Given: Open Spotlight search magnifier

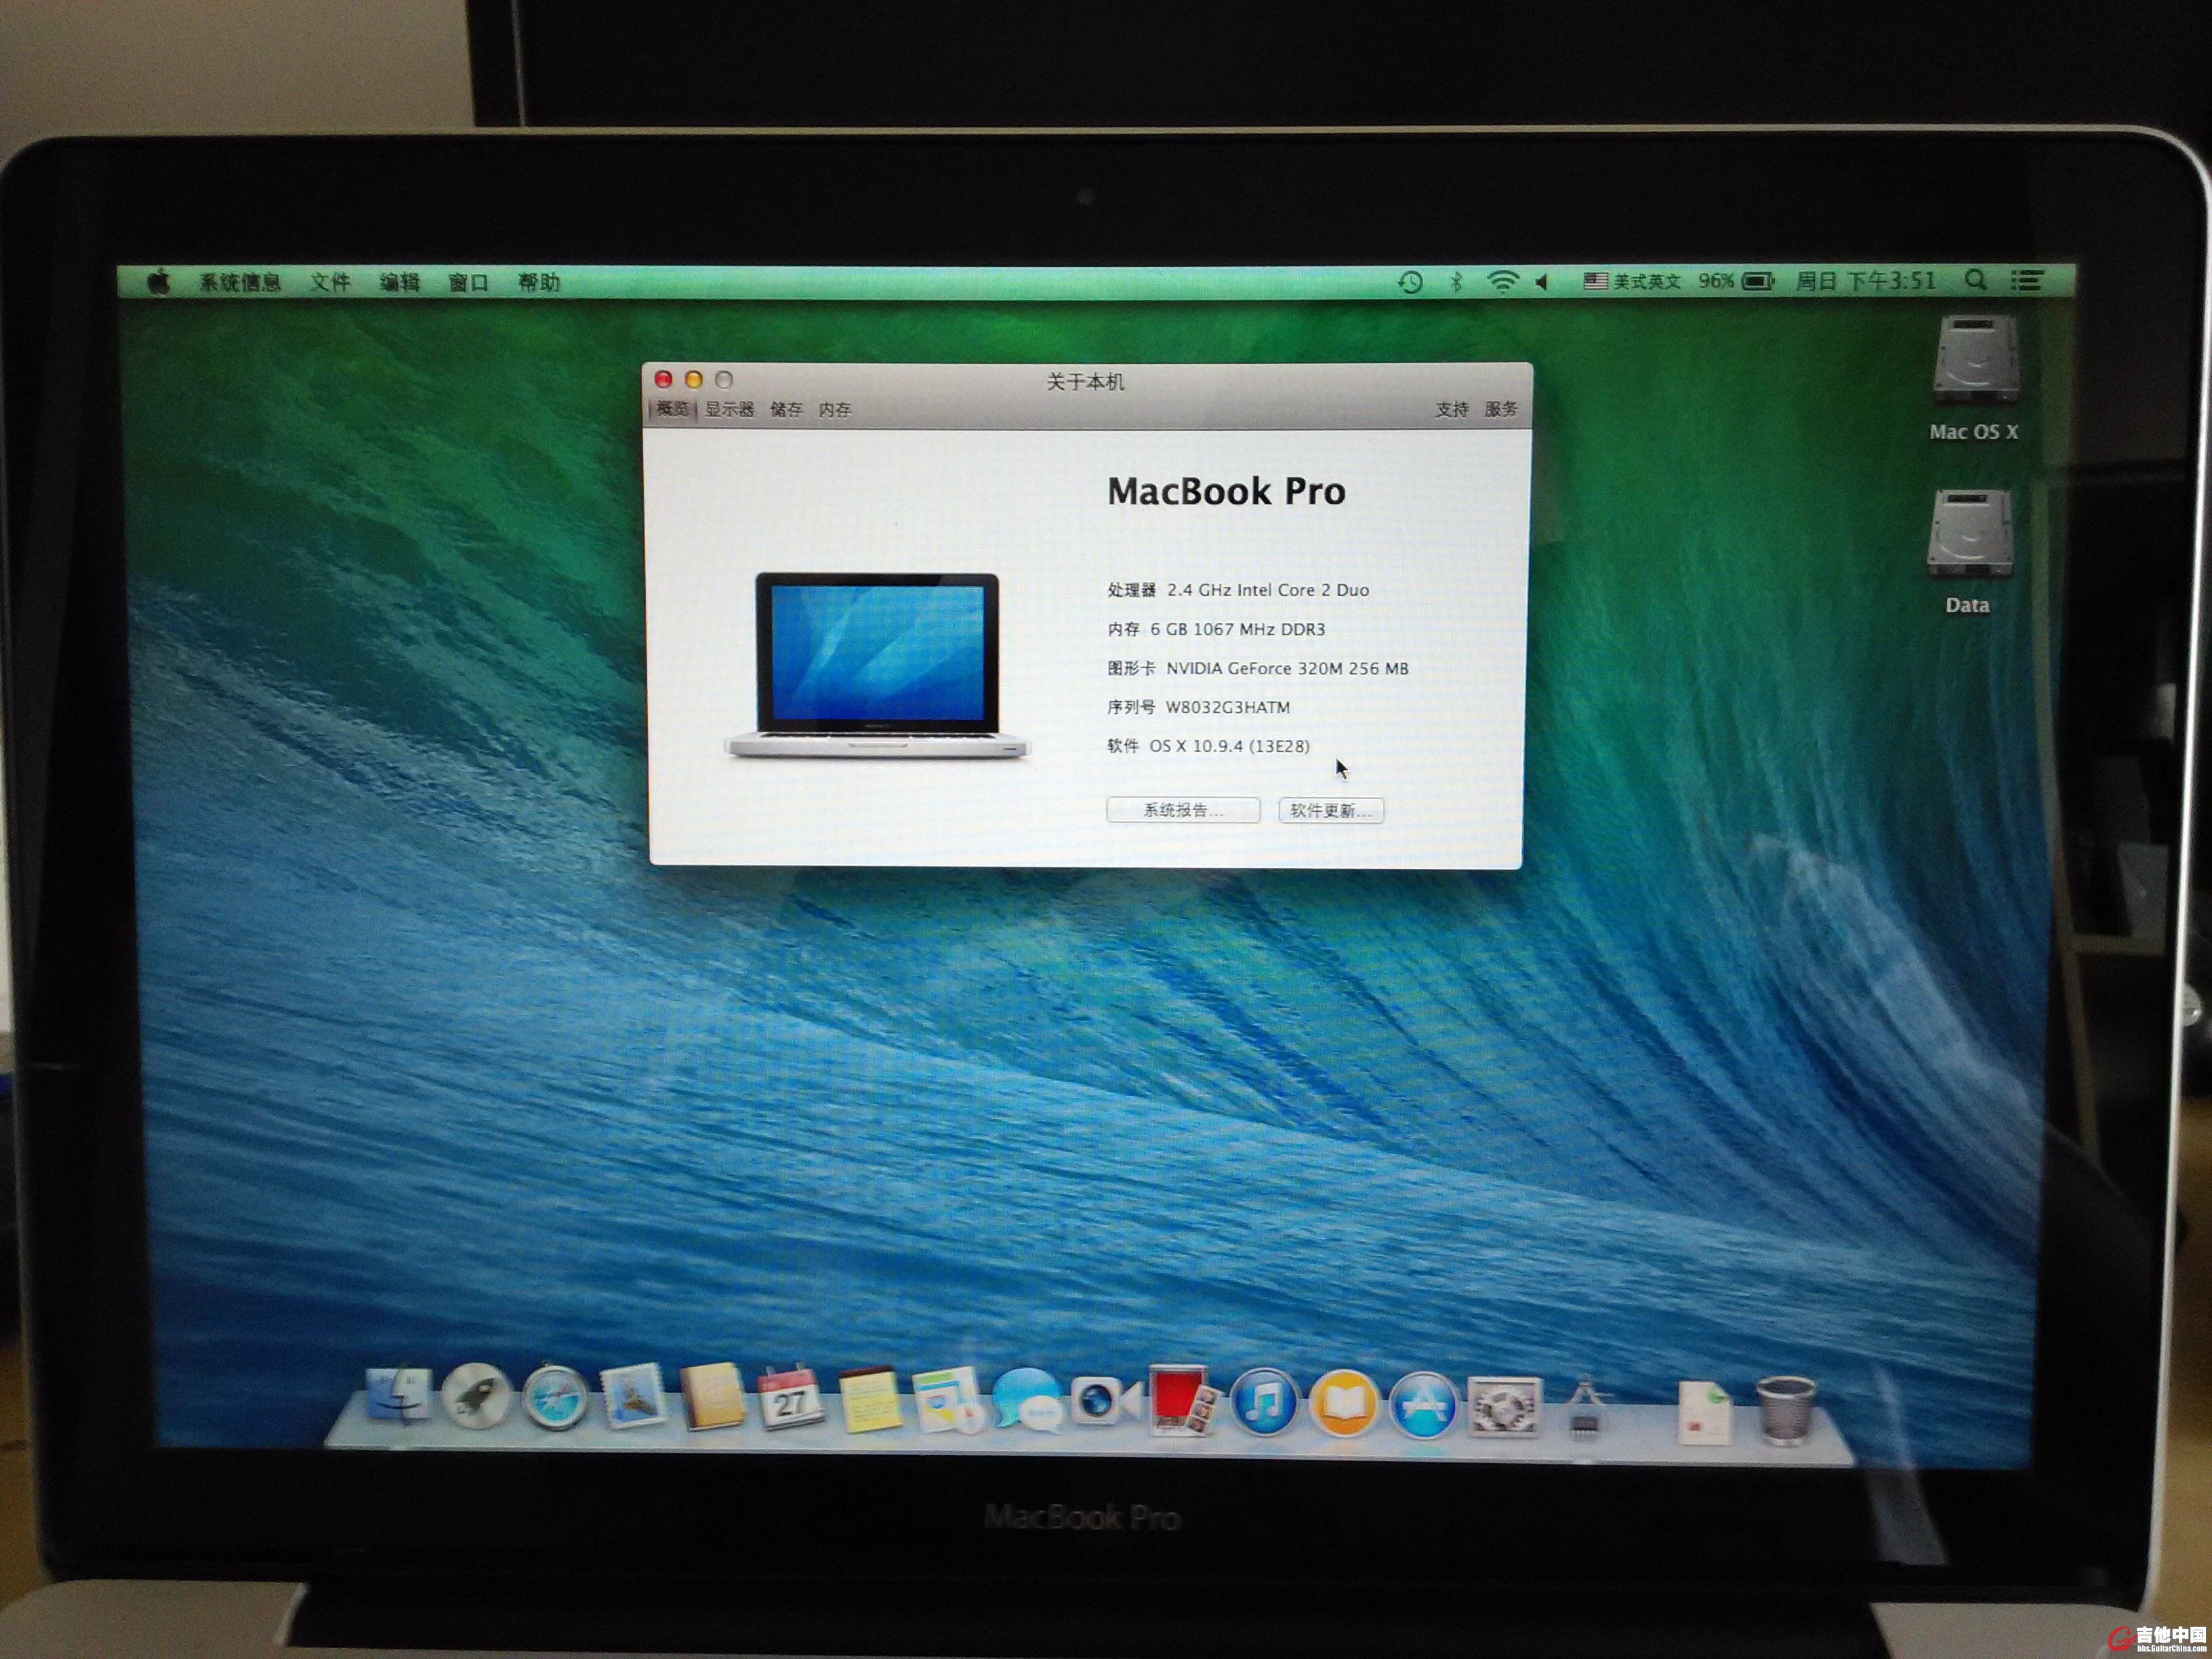Looking at the screenshot, I should [x=1976, y=280].
